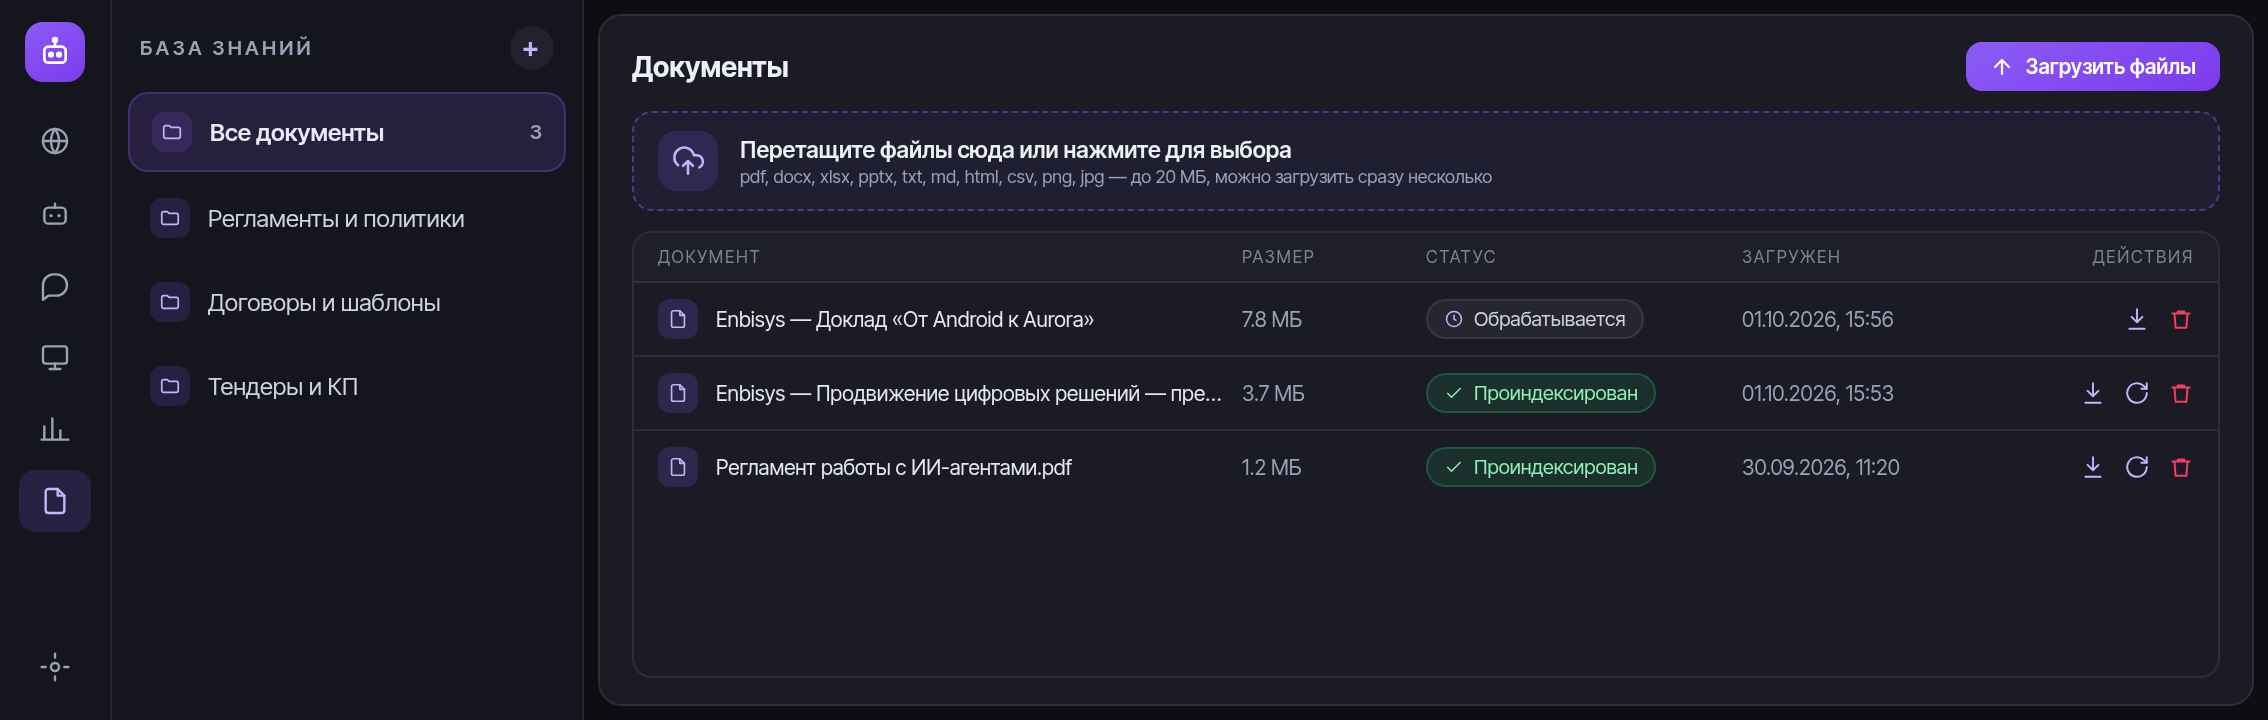This screenshot has height=720, width=2268.
Task: Click the «Обрабатывается» status badge
Action: [1535, 319]
